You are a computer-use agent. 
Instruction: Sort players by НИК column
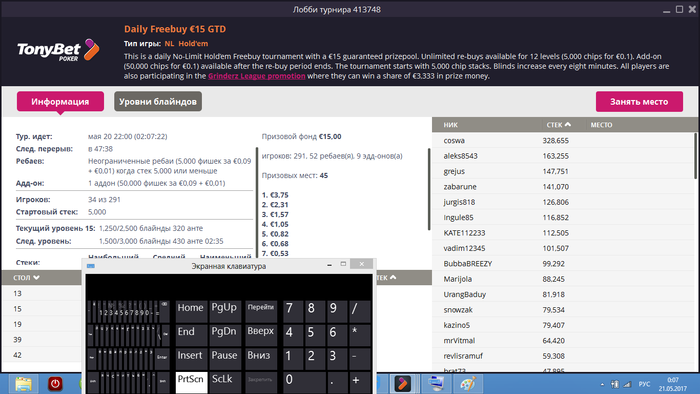tap(450, 125)
